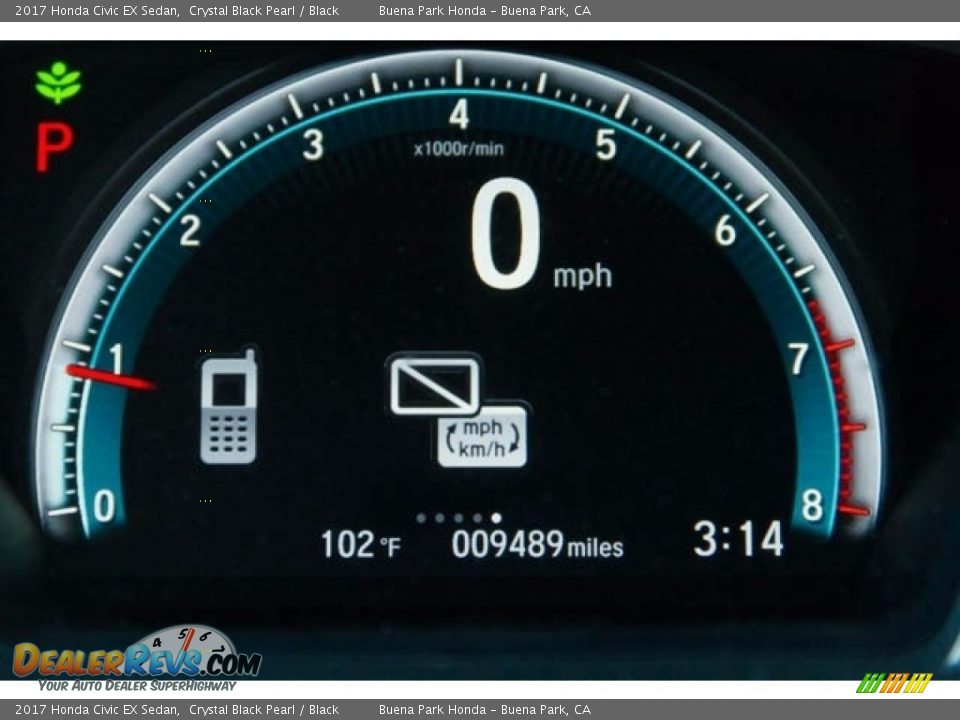Select the phone icon on display
The width and height of the screenshot is (960, 720).
tap(228, 407)
